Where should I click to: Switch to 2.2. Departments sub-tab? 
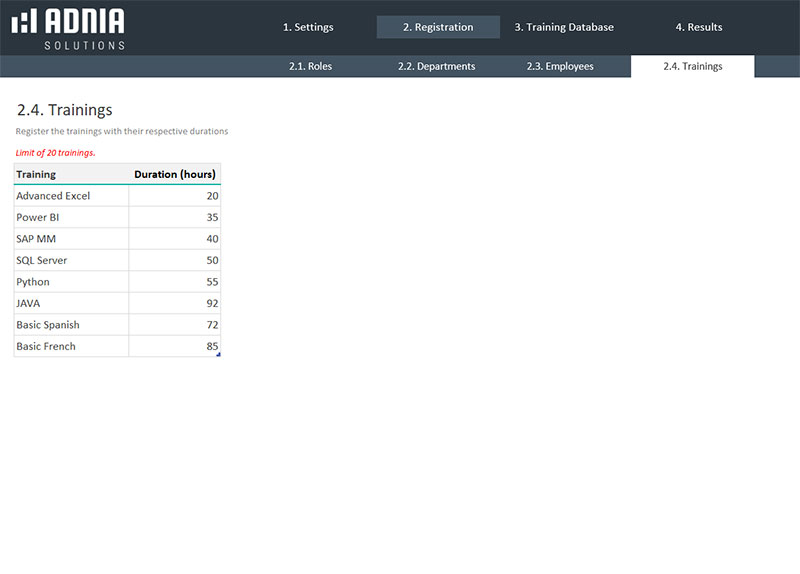pos(437,66)
